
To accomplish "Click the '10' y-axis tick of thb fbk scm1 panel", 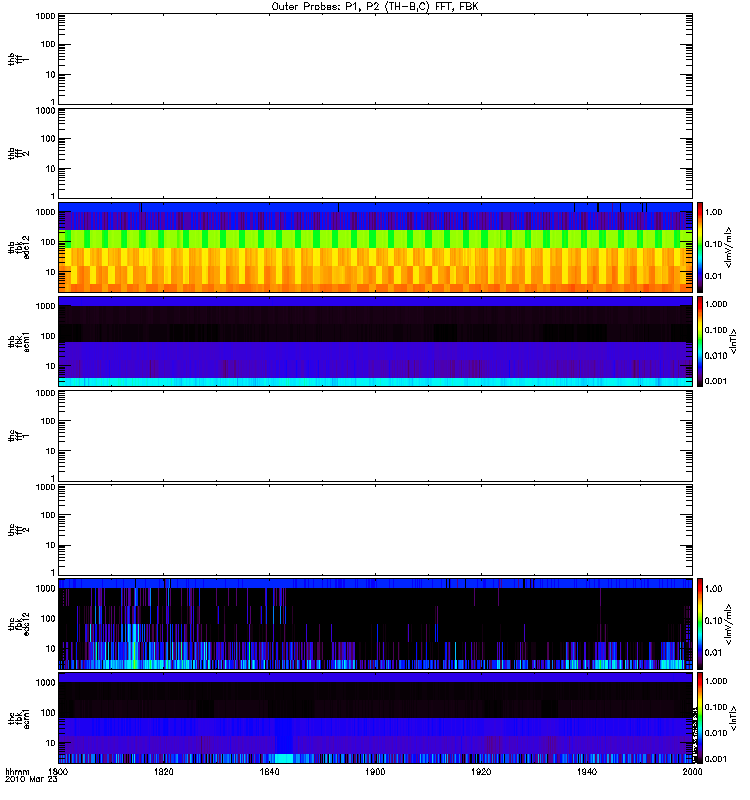I will pos(51,366).
